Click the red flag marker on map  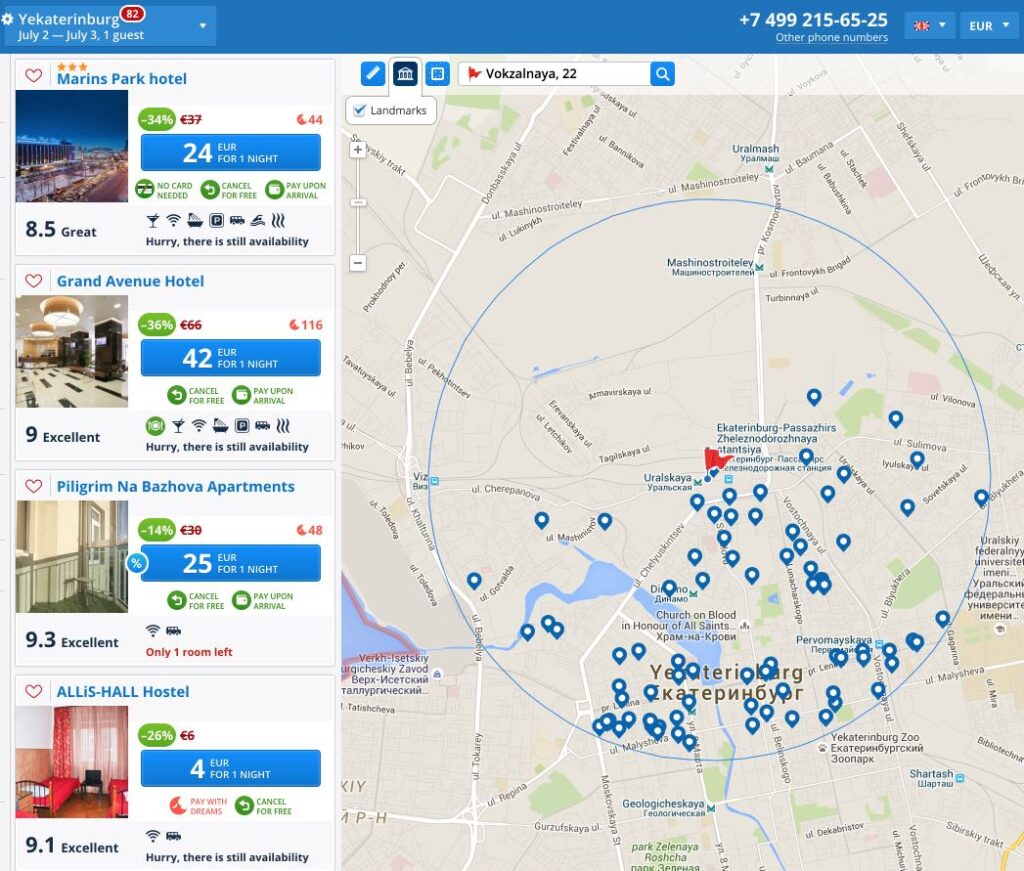(715, 460)
